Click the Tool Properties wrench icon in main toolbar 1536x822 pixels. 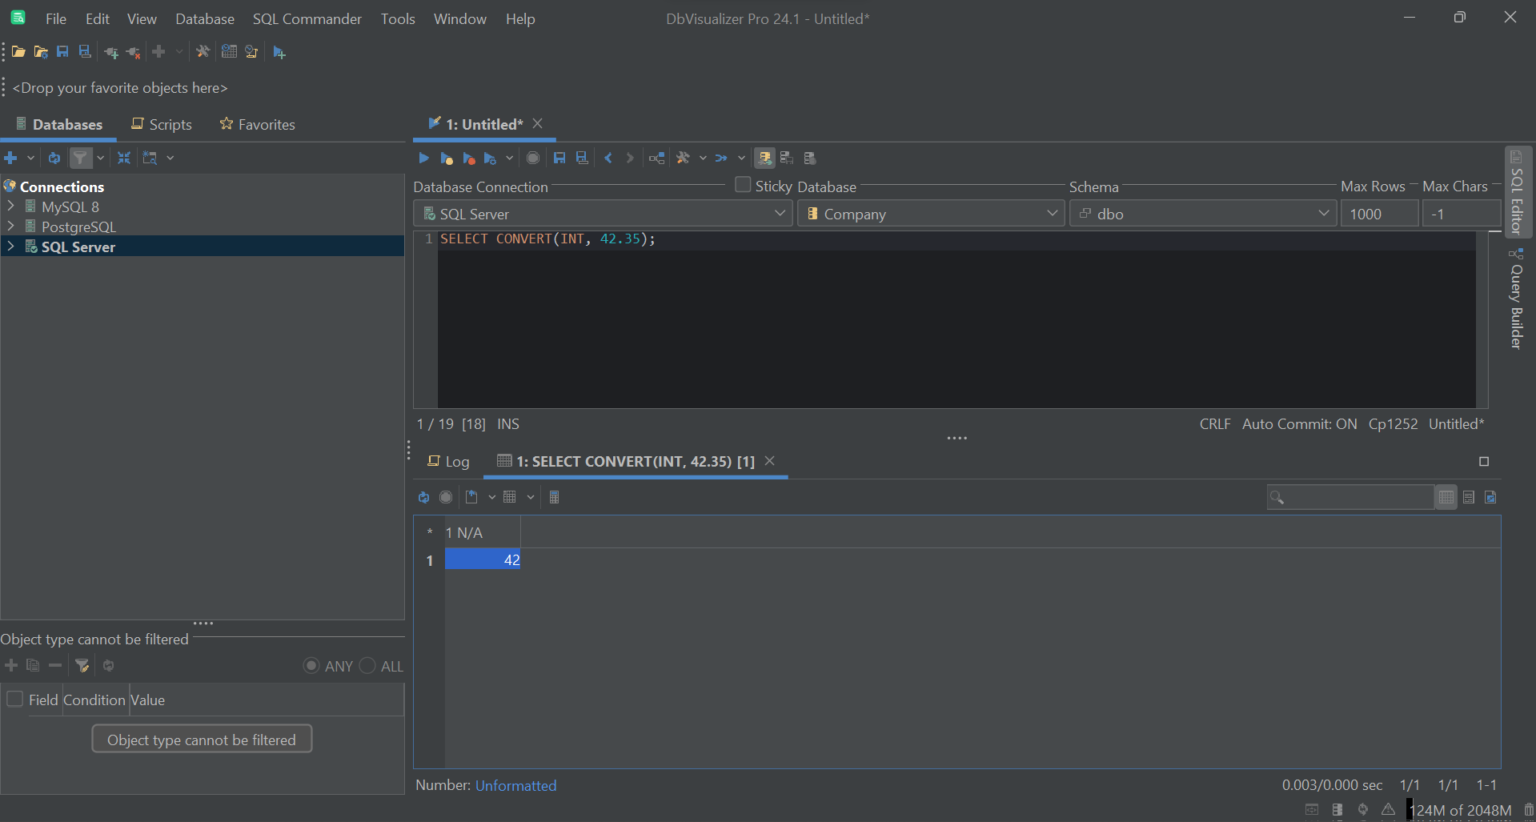coord(203,52)
